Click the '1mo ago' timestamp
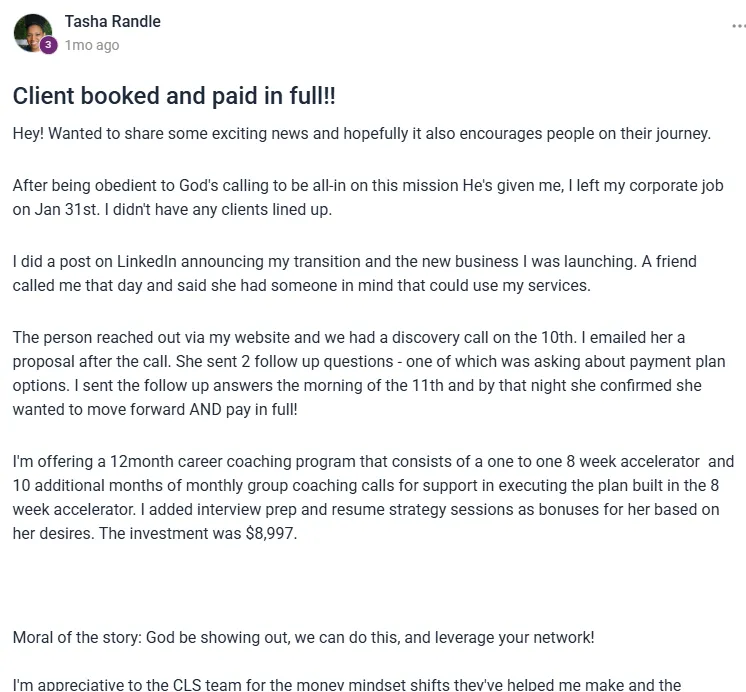The width and height of the screenshot is (746, 692). tap(92, 45)
